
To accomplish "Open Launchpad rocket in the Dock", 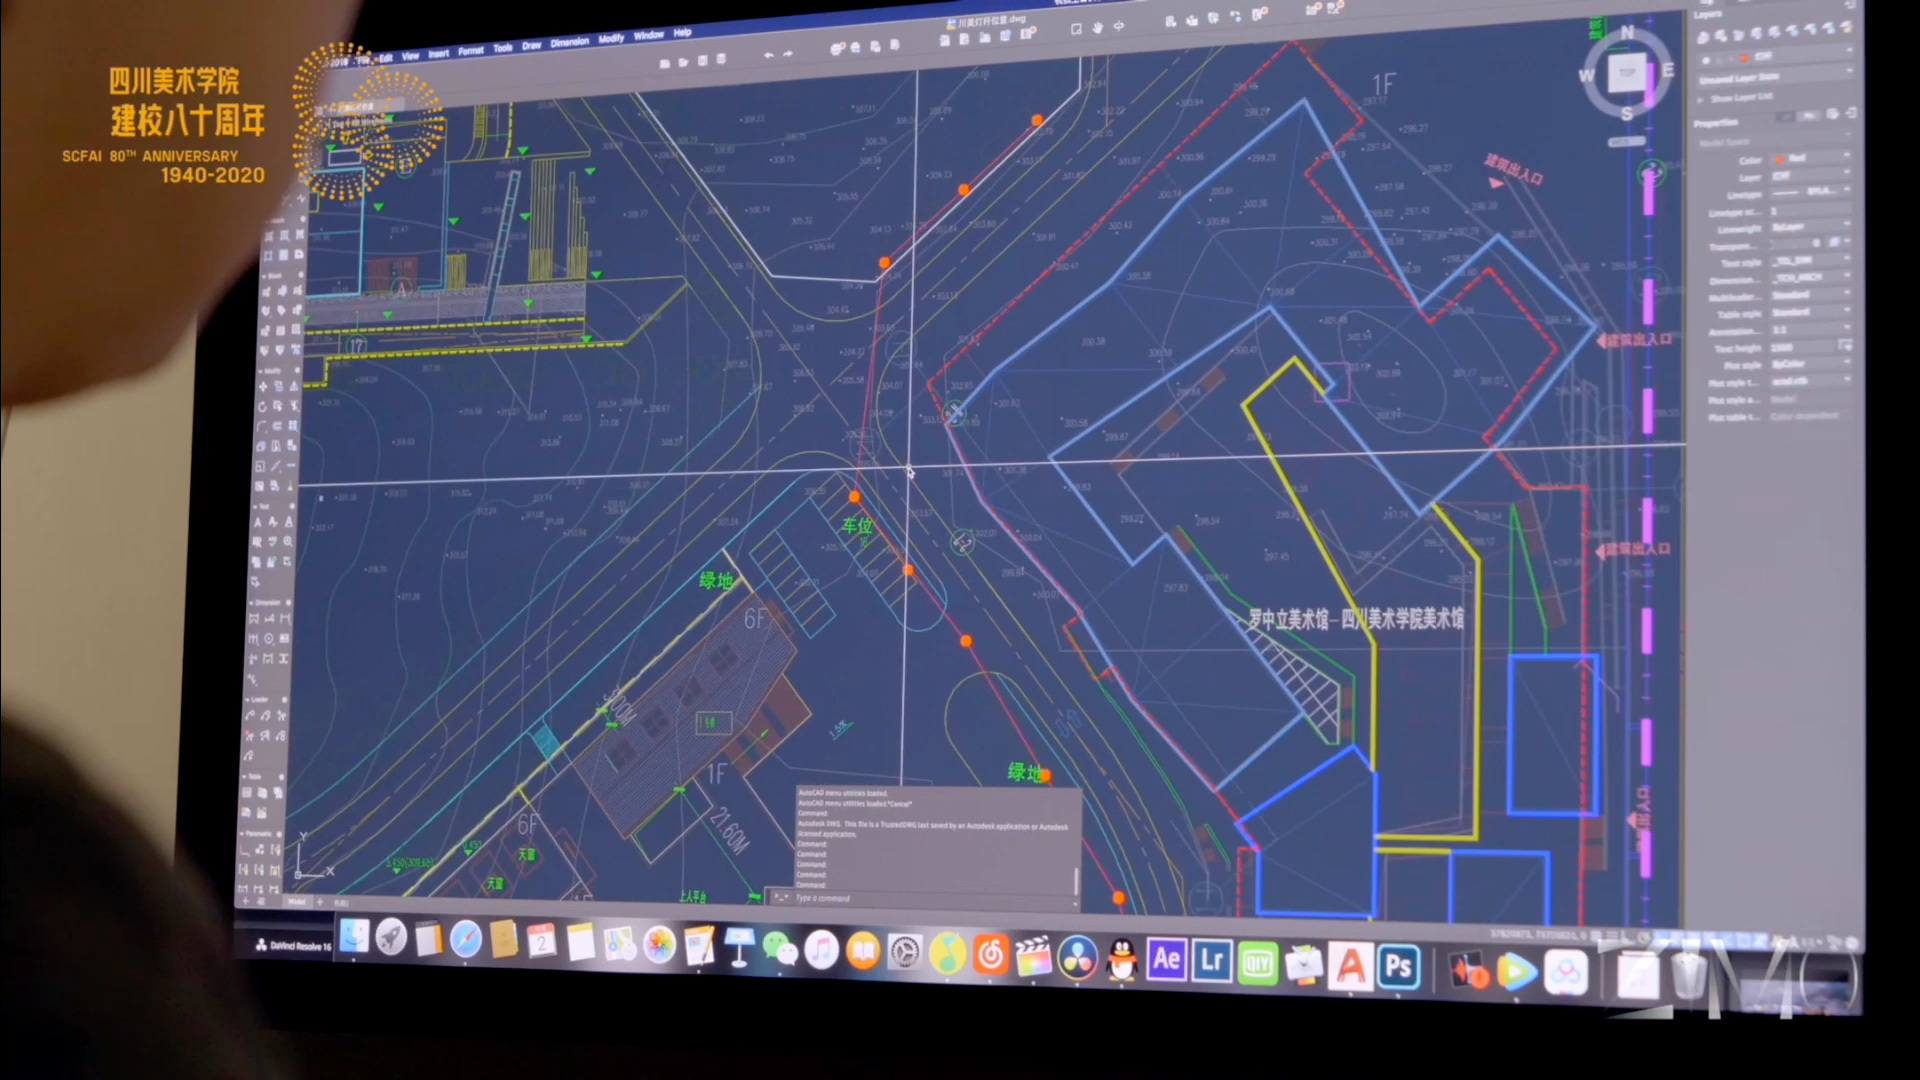I will coord(391,937).
